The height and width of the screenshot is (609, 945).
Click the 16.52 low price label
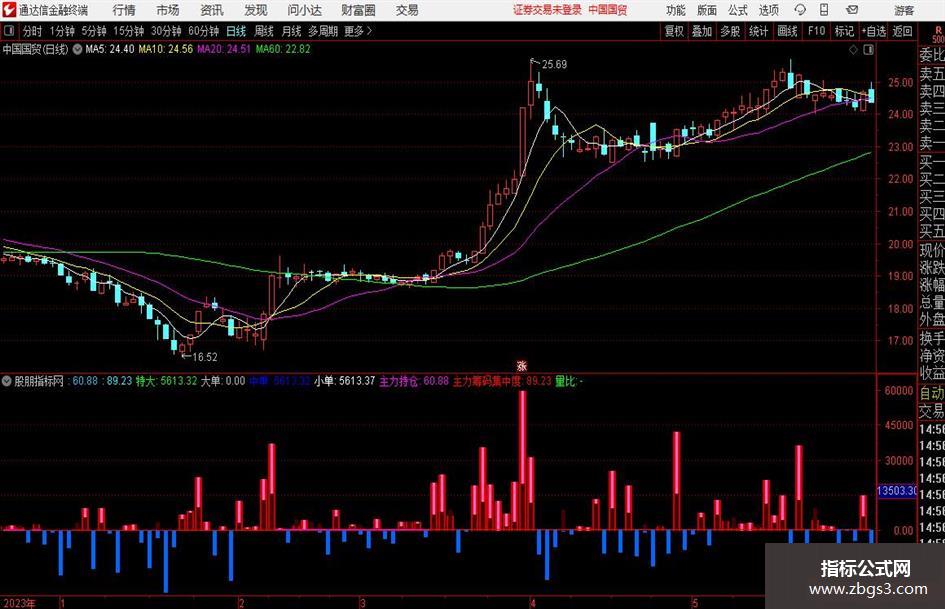click(x=204, y=357)
